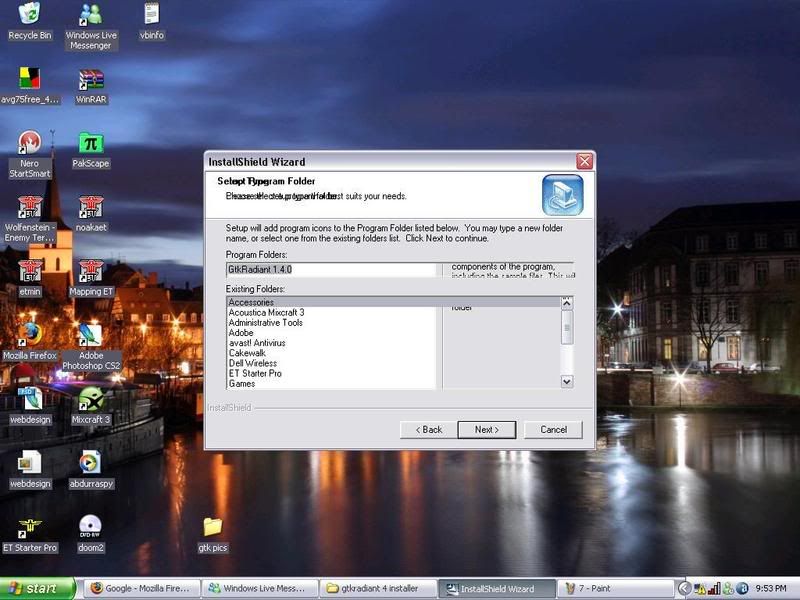
Task: Select the Mozilla Firefox desktop icon
Action: [29, 334]
